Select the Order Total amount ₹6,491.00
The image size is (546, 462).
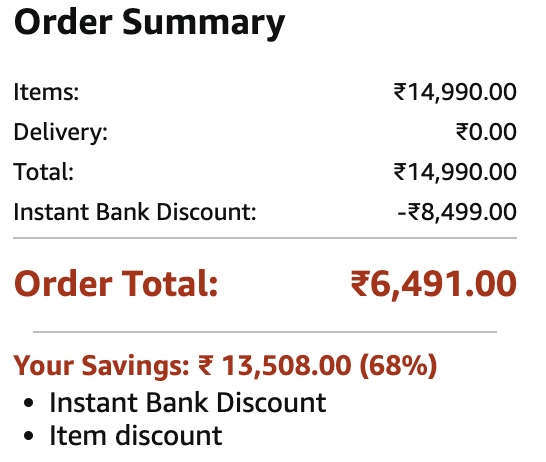[x=433, y=284]
